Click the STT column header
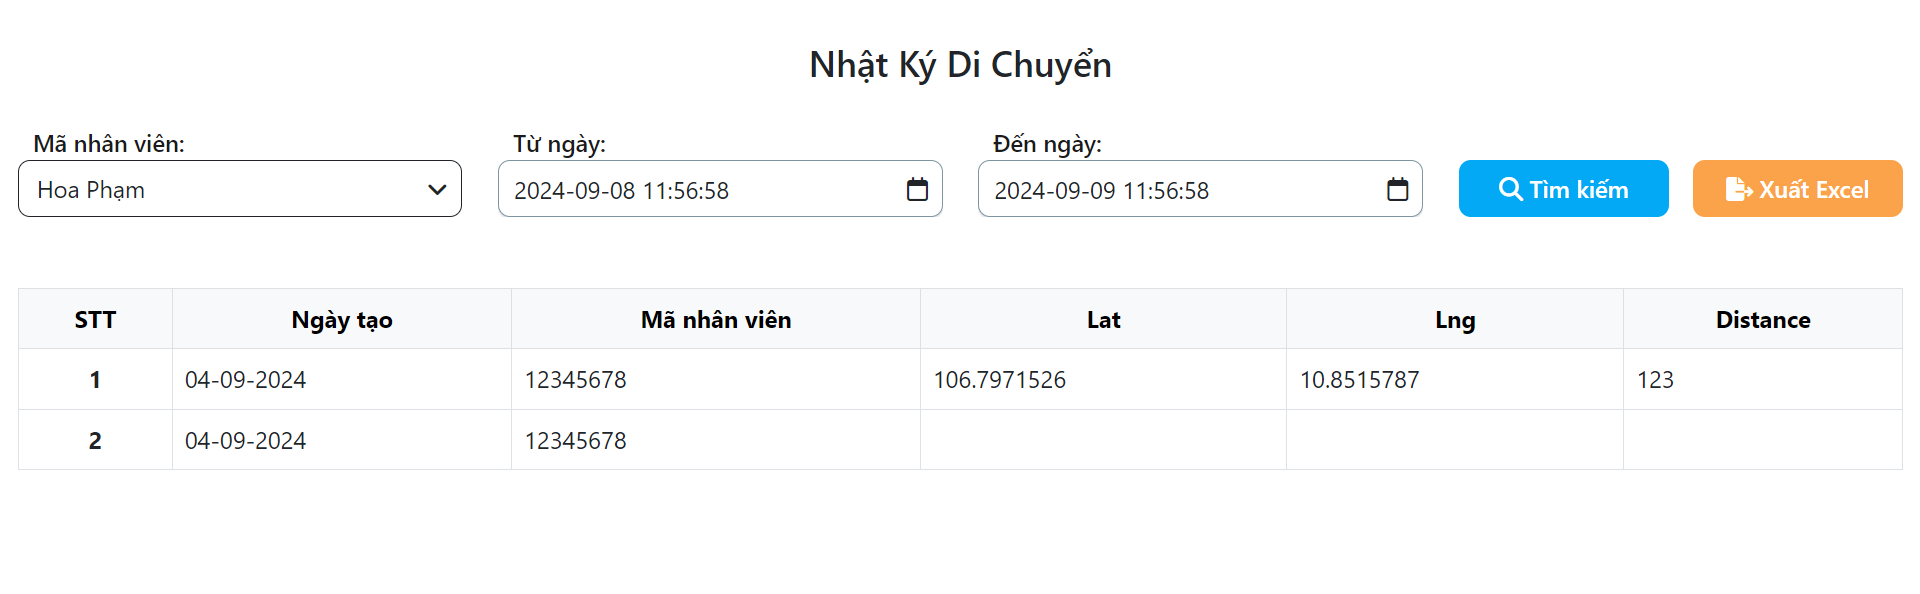1920x594 pixels. click(x=95, y=319)
